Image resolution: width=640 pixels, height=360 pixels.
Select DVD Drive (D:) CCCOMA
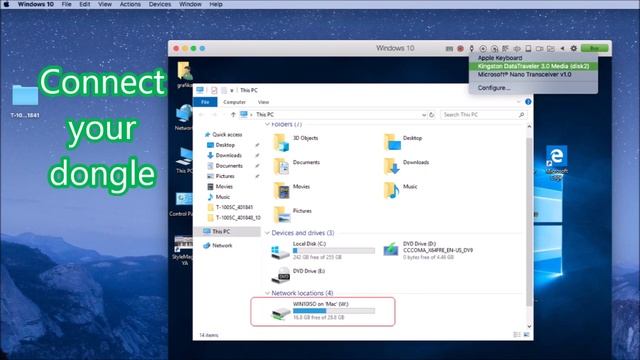pos(428,250)
